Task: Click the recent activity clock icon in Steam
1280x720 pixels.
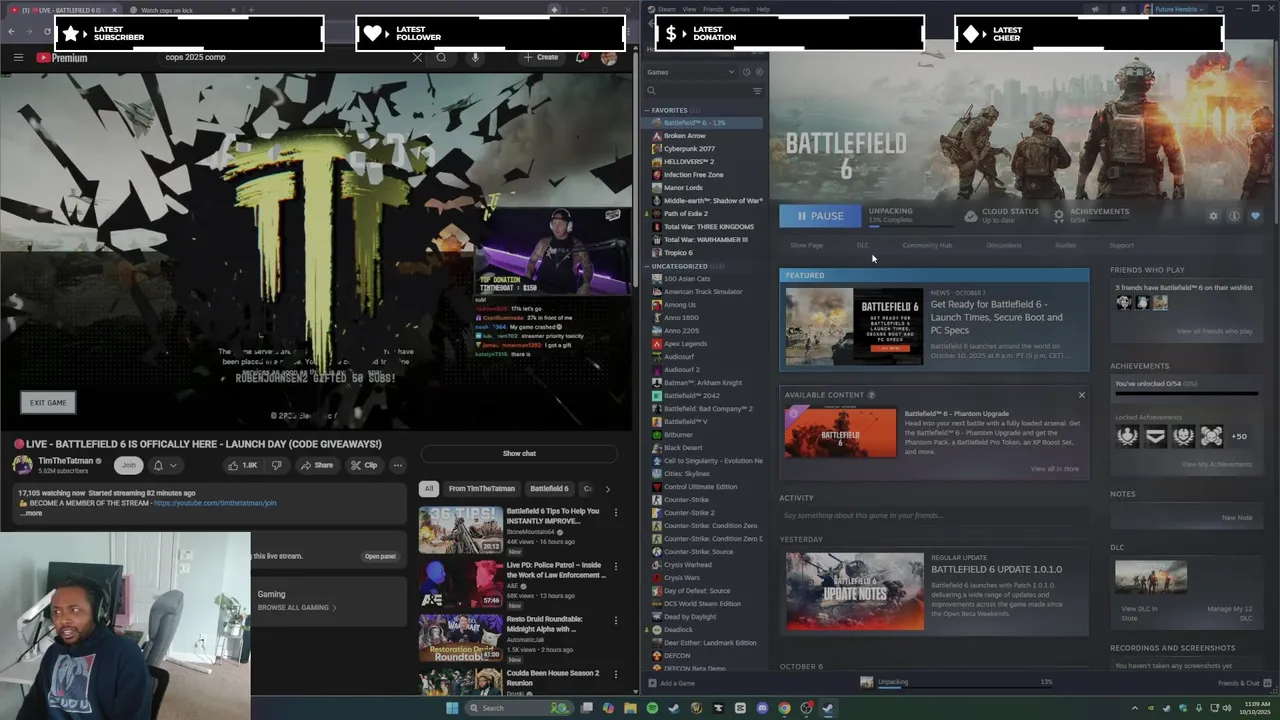Action: pyautogui.click(x=746, y=72)
